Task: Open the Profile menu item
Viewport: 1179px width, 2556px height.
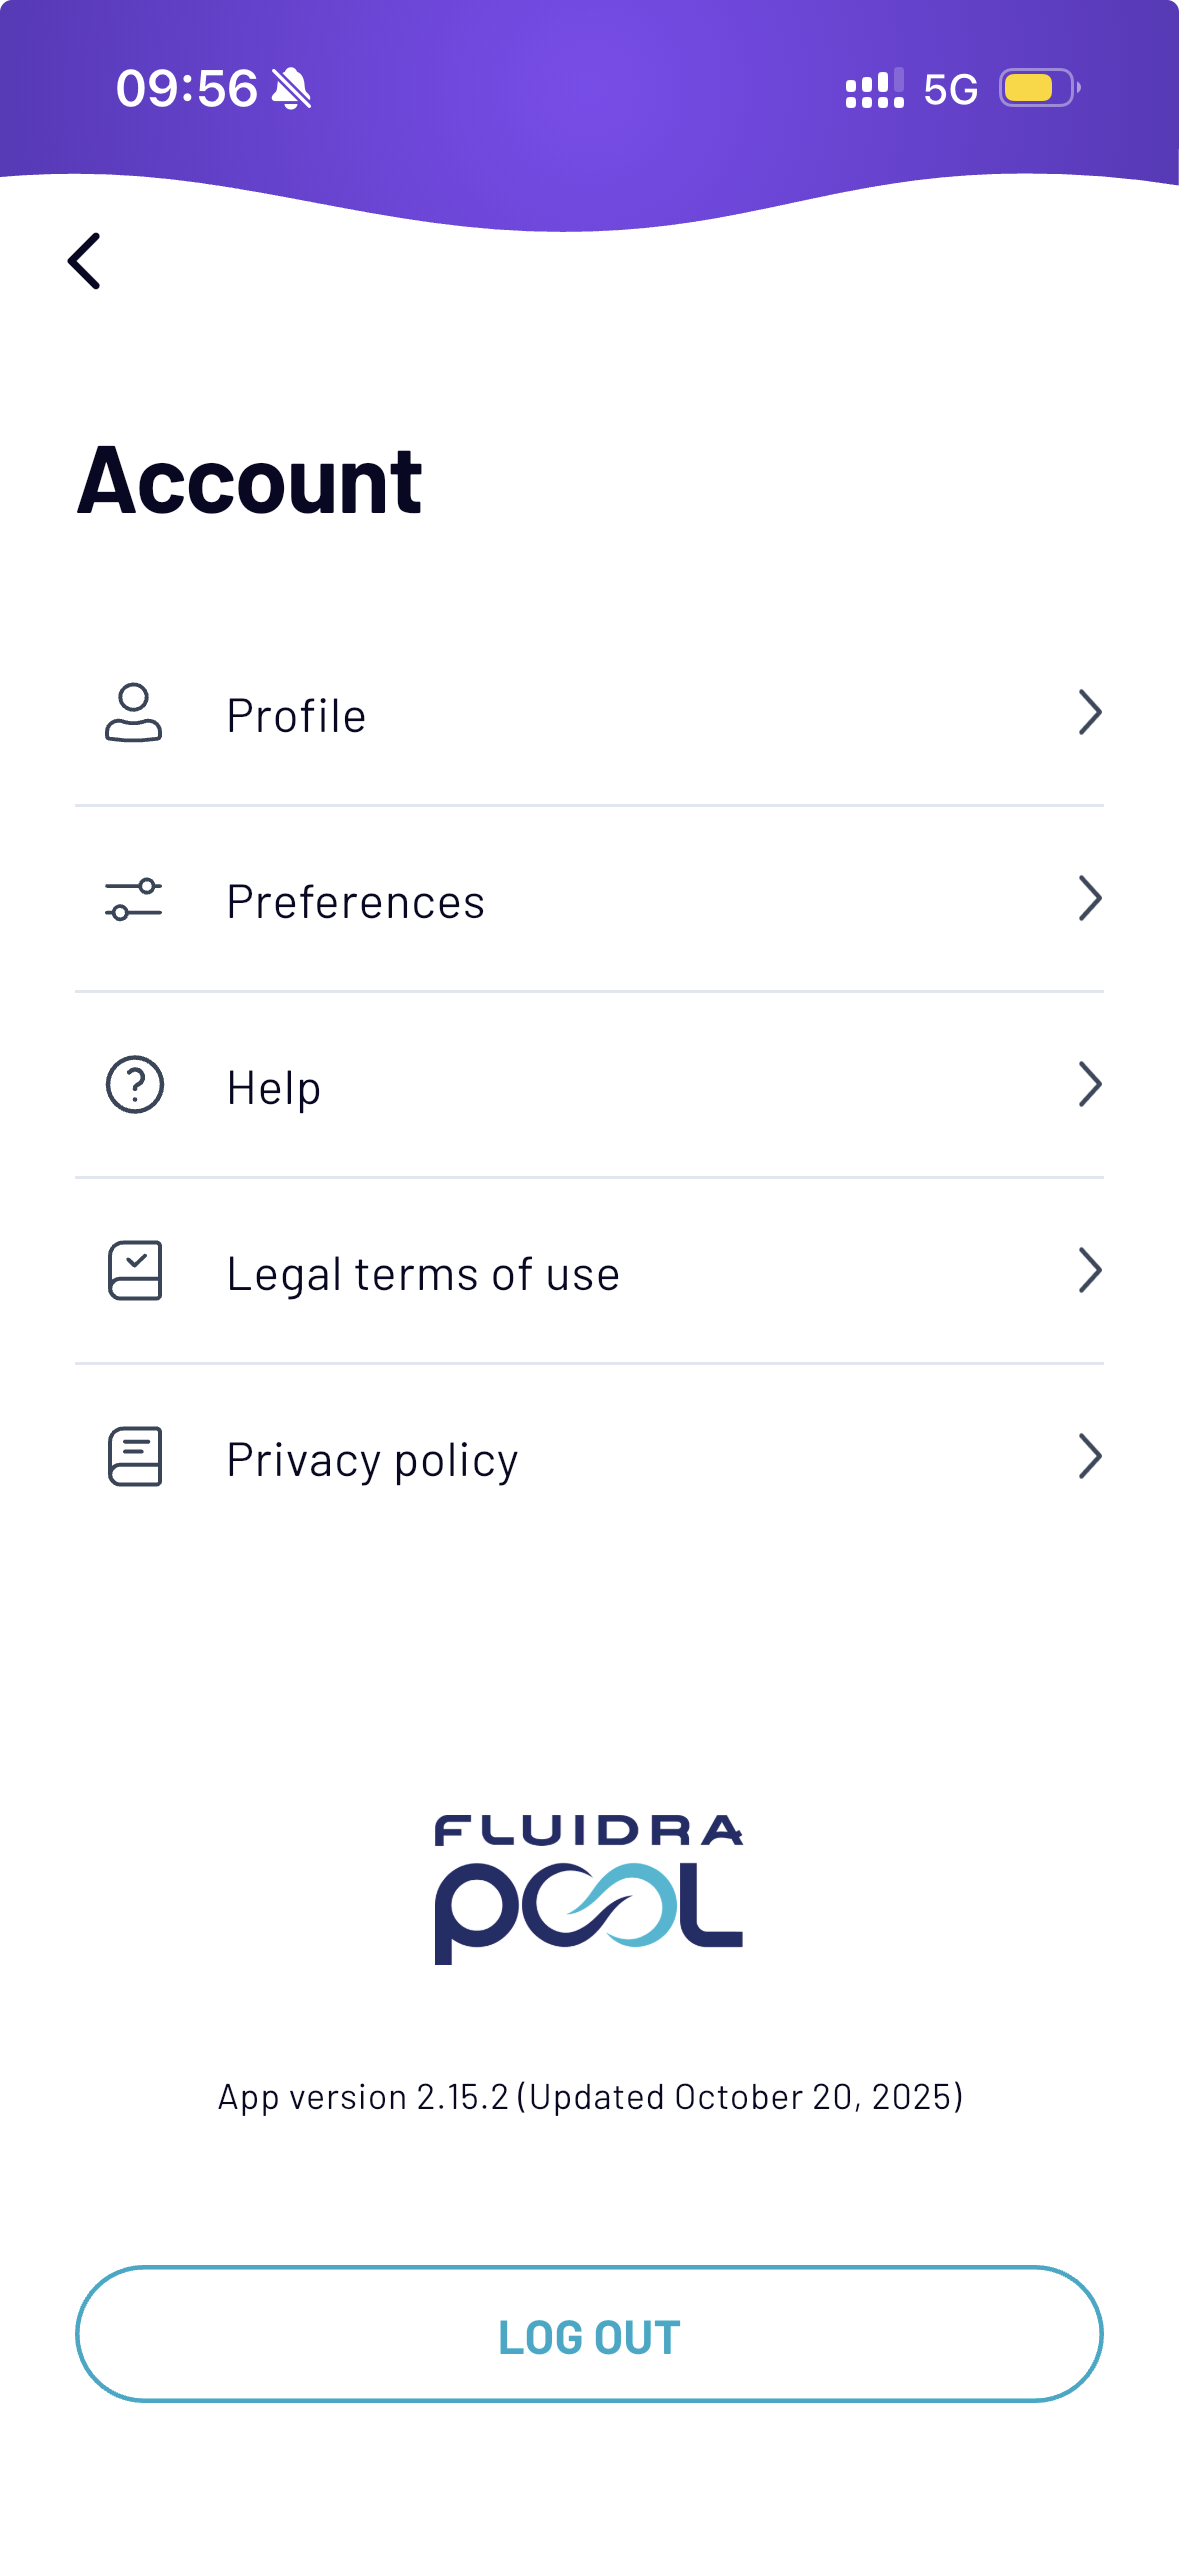Action: pyautogui.click(x=297, y=716)
